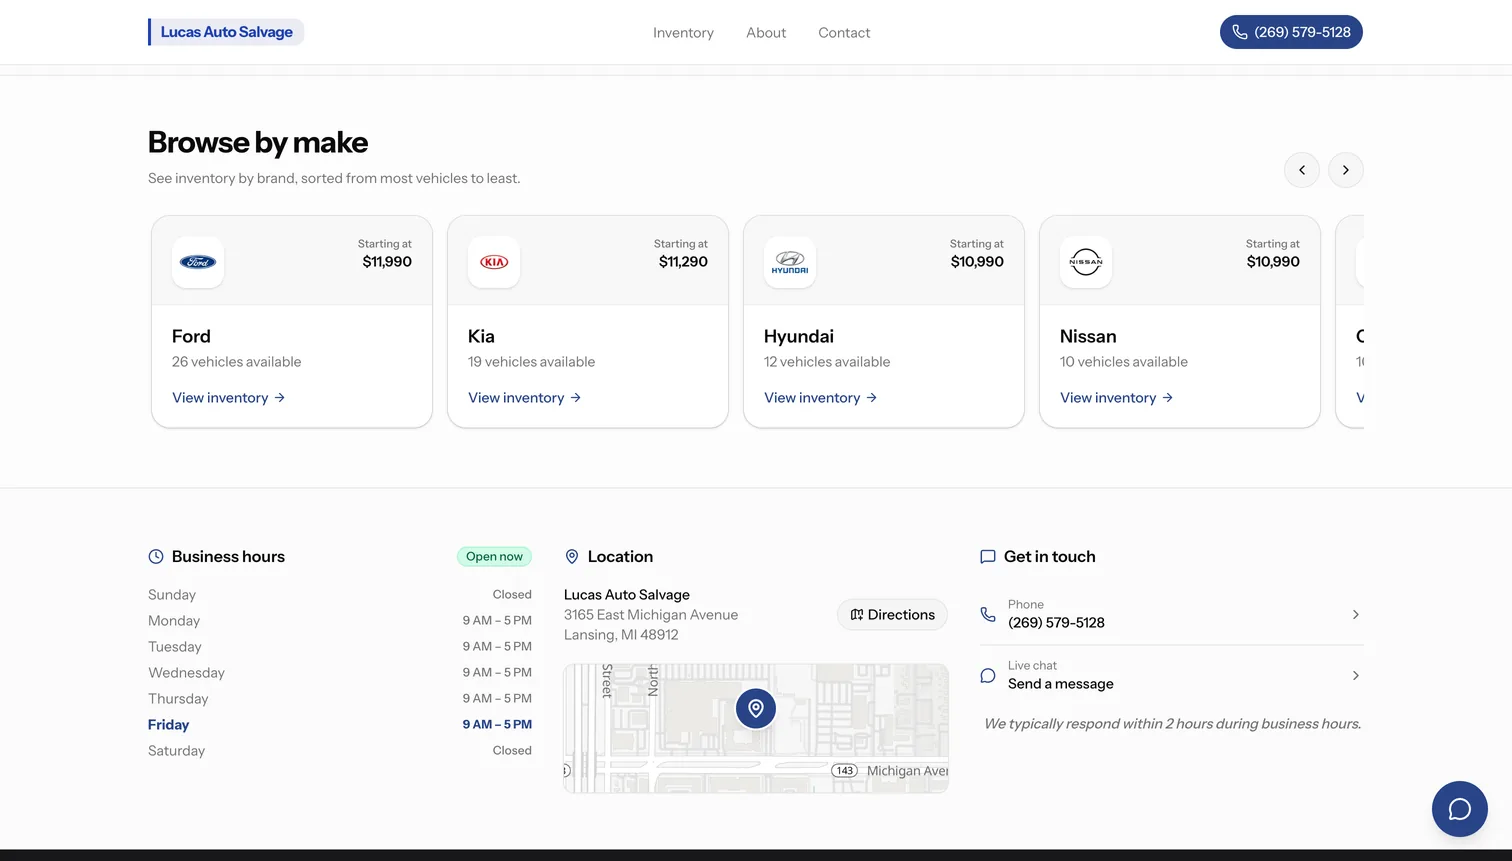Image resolution: width=1512 pixels, height=861 pixels.
Task: Show next makes with right carousel arrow
Action: click(x=1346, y=170)
